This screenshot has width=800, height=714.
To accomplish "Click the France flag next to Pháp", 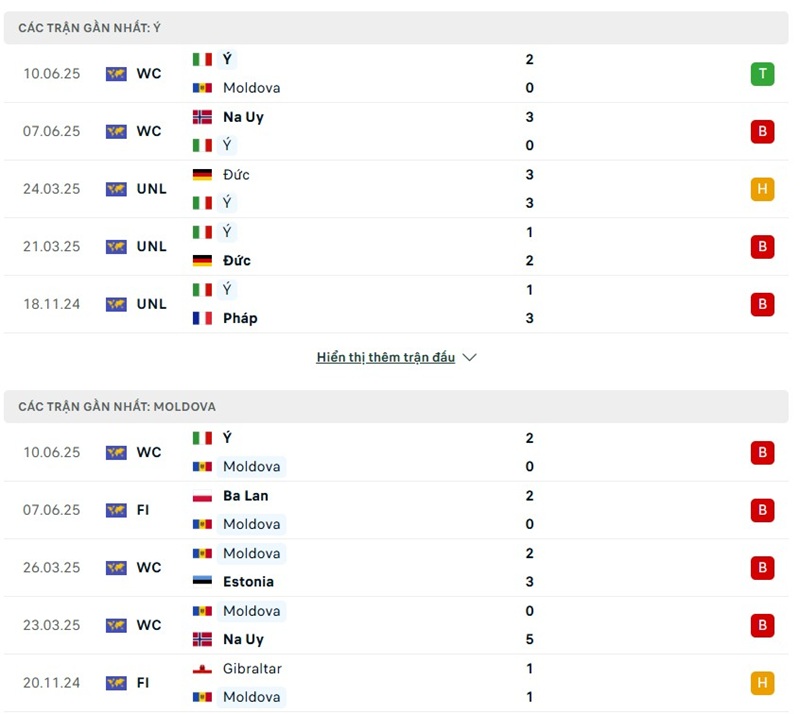I will click(202, 318).
